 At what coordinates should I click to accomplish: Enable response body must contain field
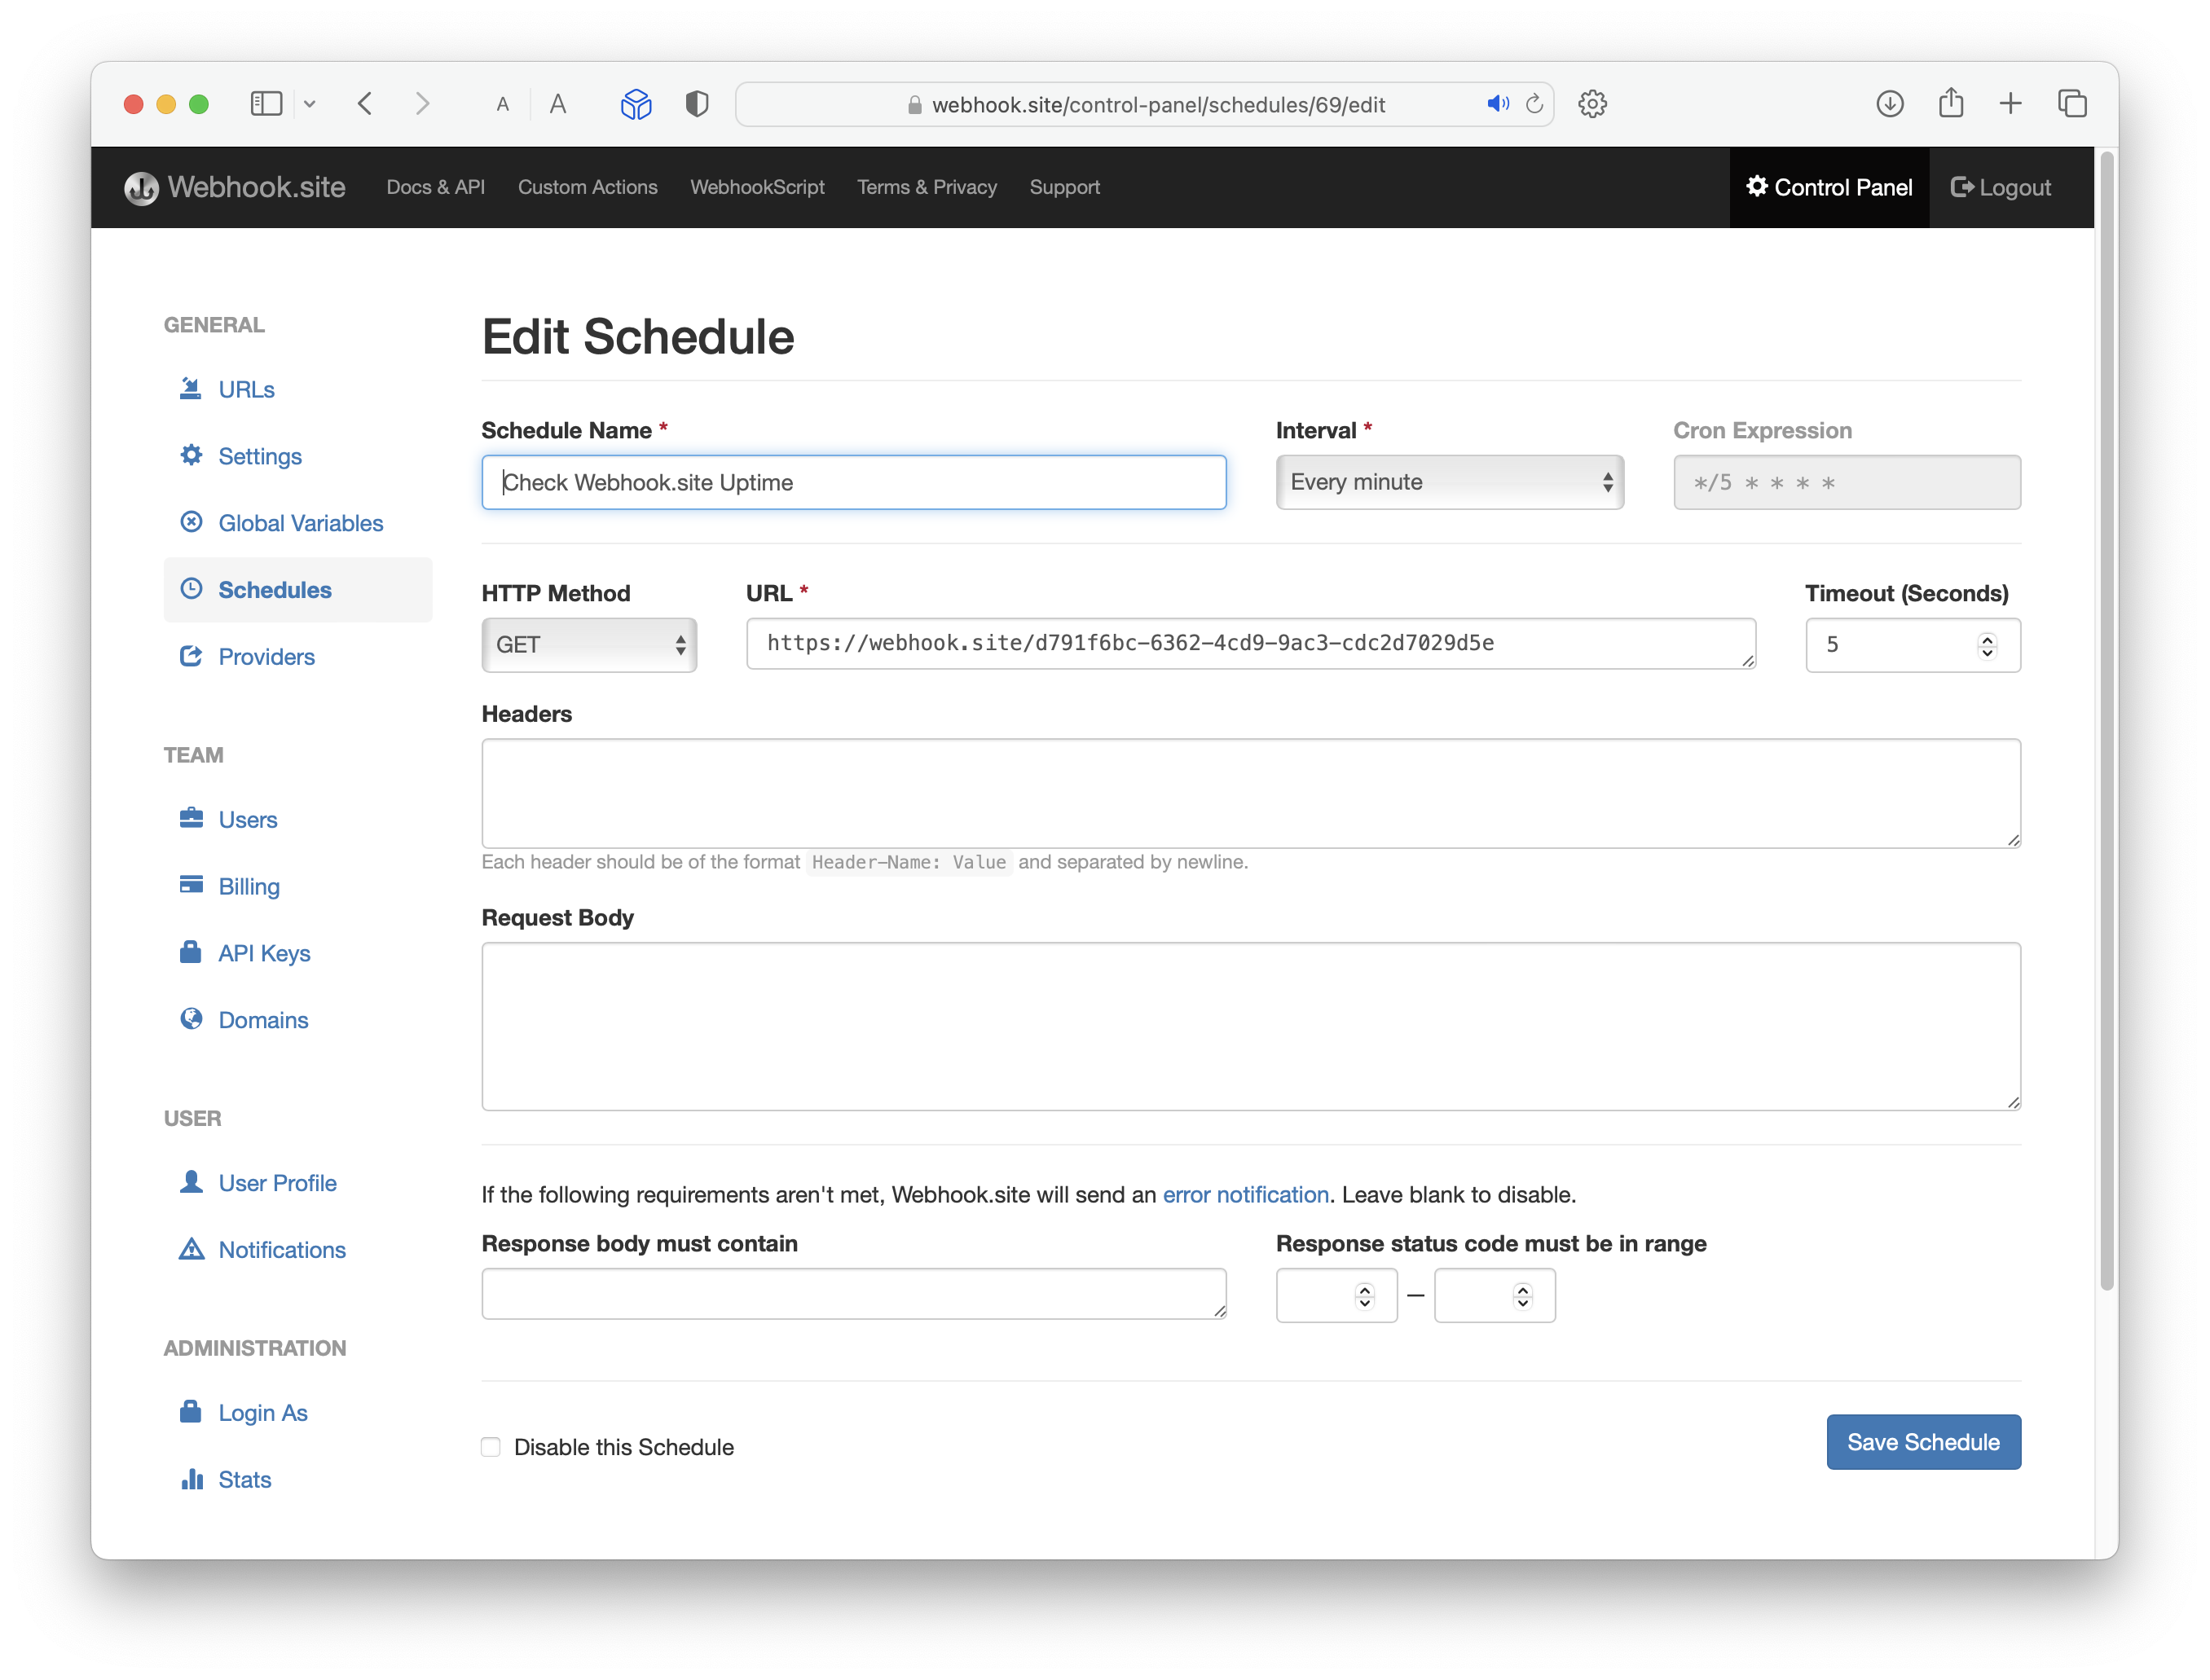(x=854, y=1295)
